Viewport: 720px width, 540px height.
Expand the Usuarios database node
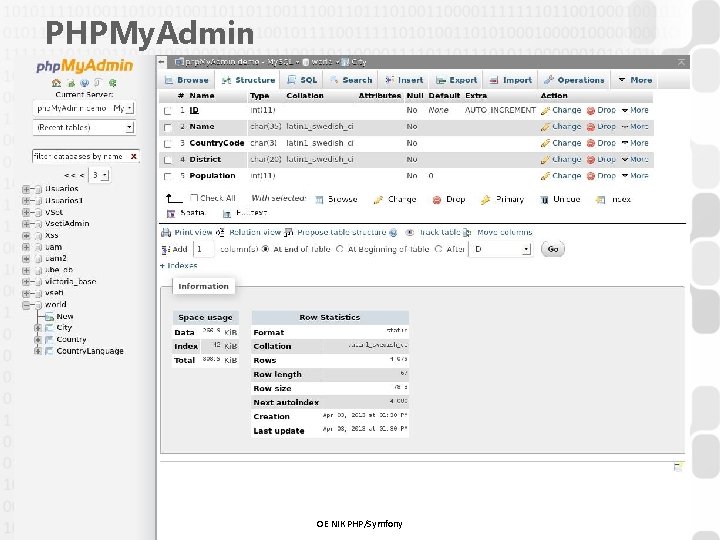click(x=26, y=189)
